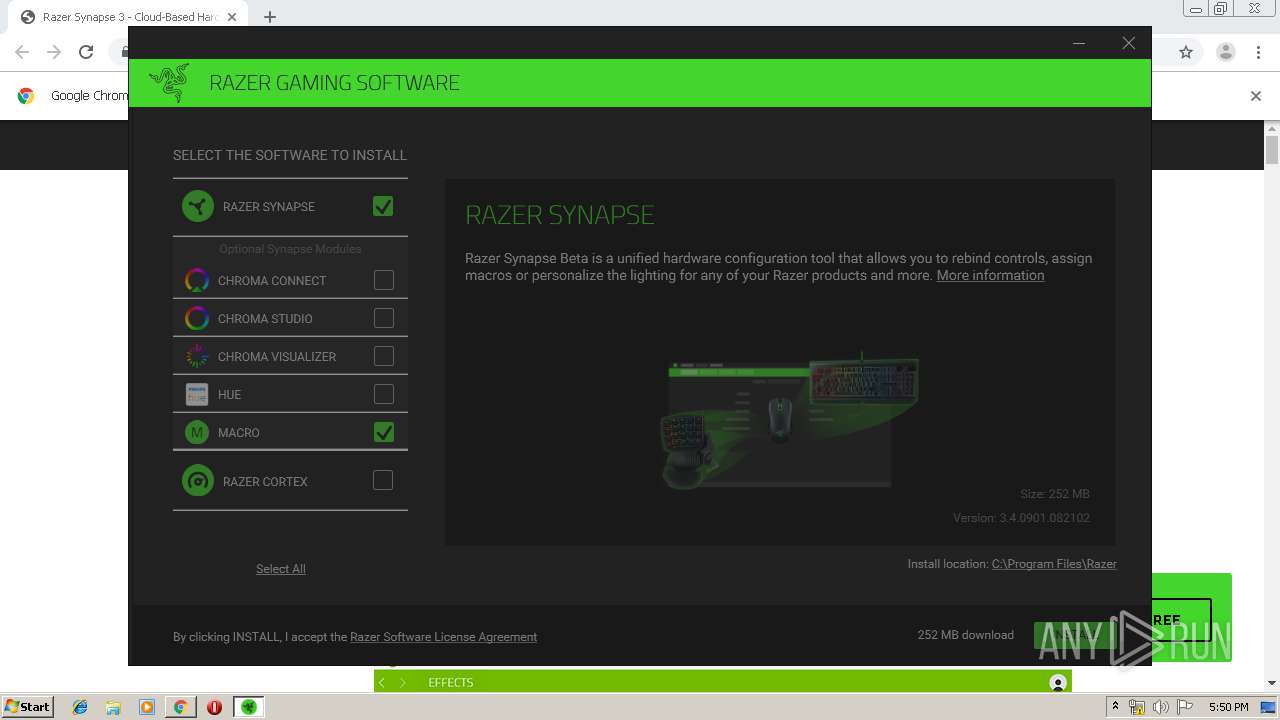The width and height of the screenshot is (1280, 720).
Task: Open Chrome three-dot menu
Action: pyautogui.click(x=1258, y=52)
